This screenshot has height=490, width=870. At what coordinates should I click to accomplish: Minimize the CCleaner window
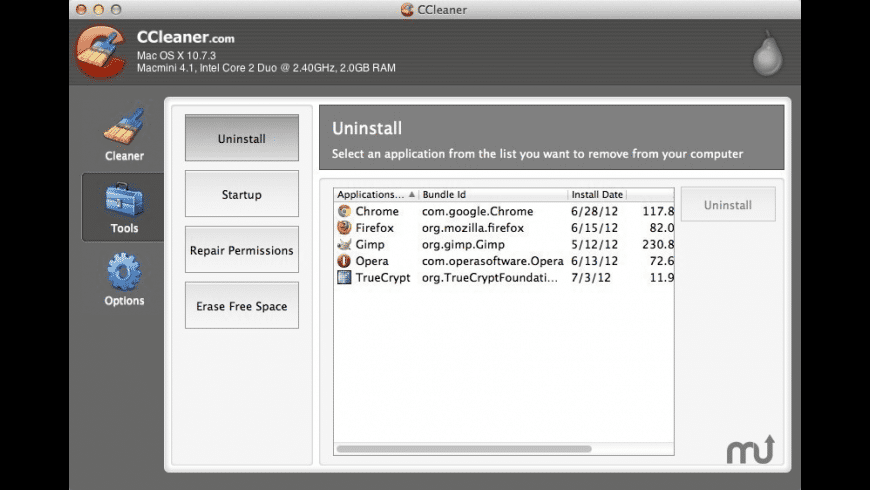(98, 9)
